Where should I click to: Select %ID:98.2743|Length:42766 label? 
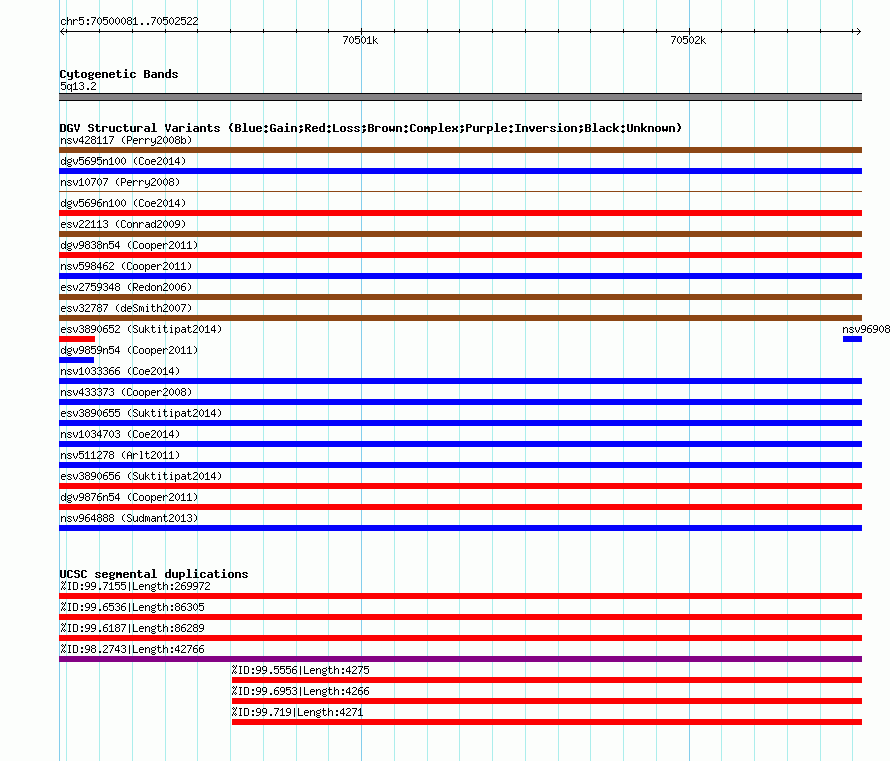(132, 649)
